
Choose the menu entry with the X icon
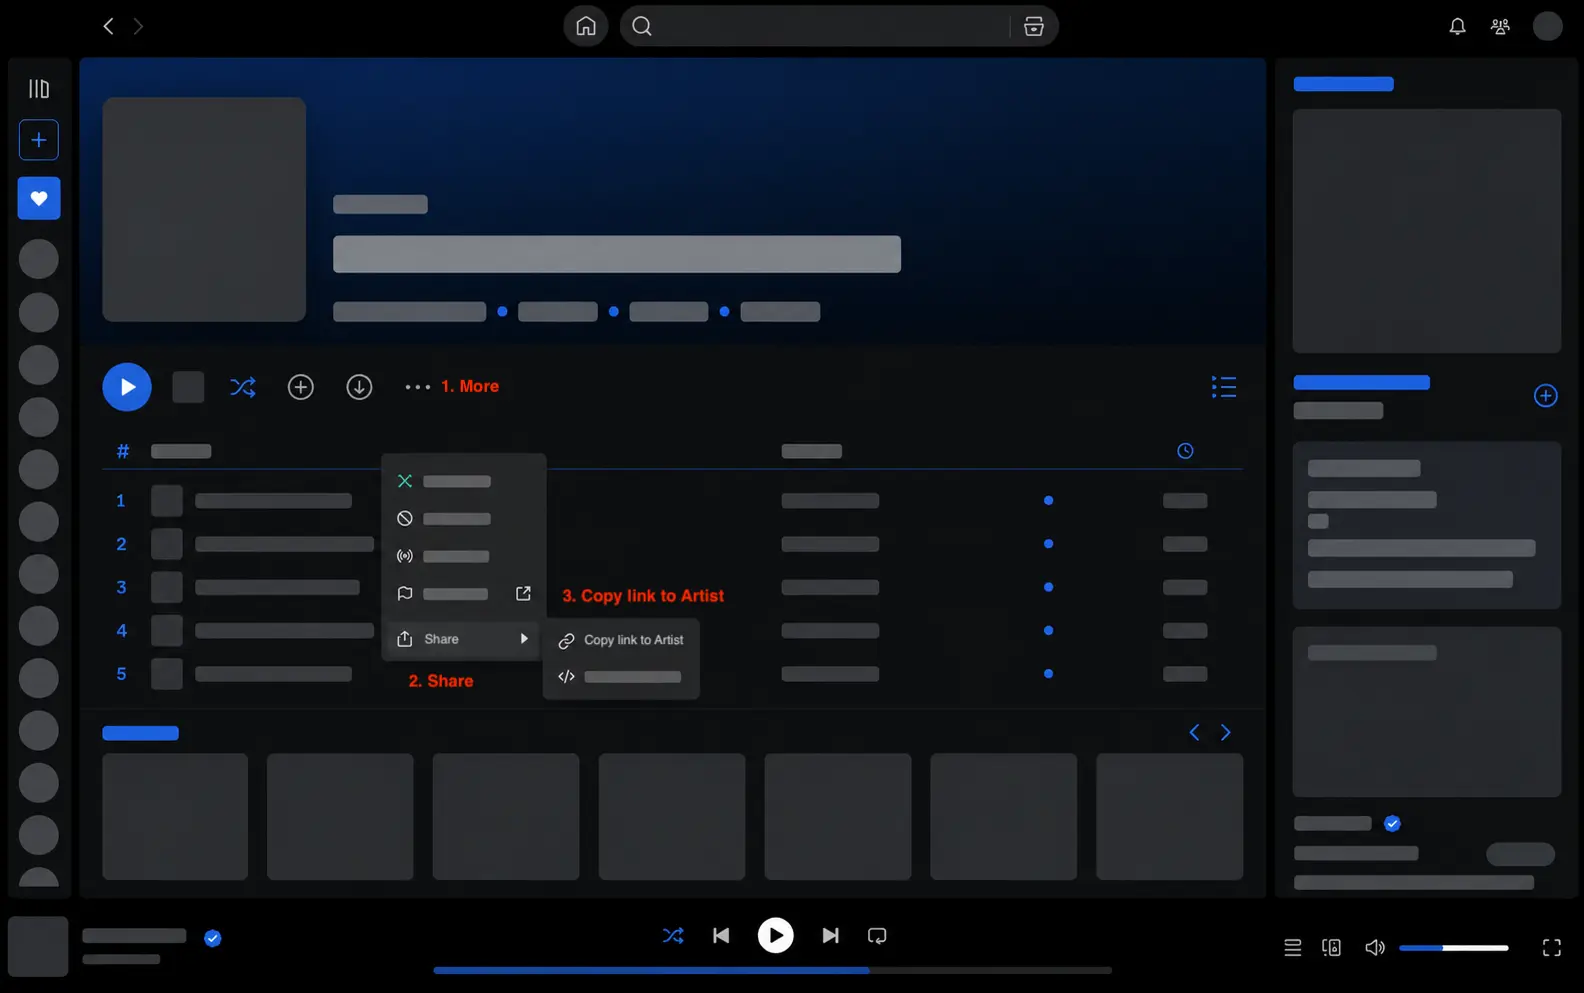pyautogui.click(x=464, y=481)
